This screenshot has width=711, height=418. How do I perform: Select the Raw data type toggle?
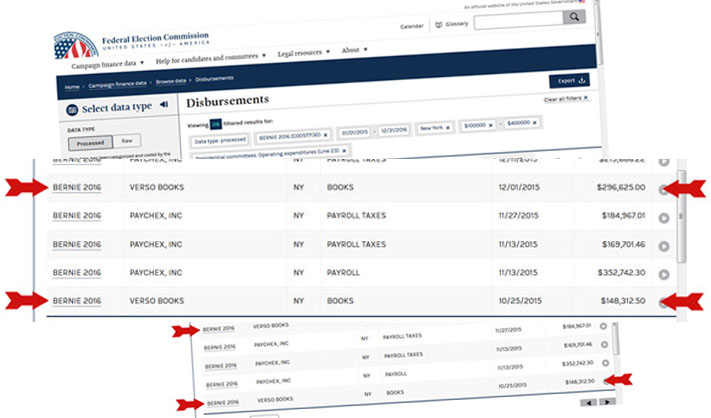(x=127, y=141)
